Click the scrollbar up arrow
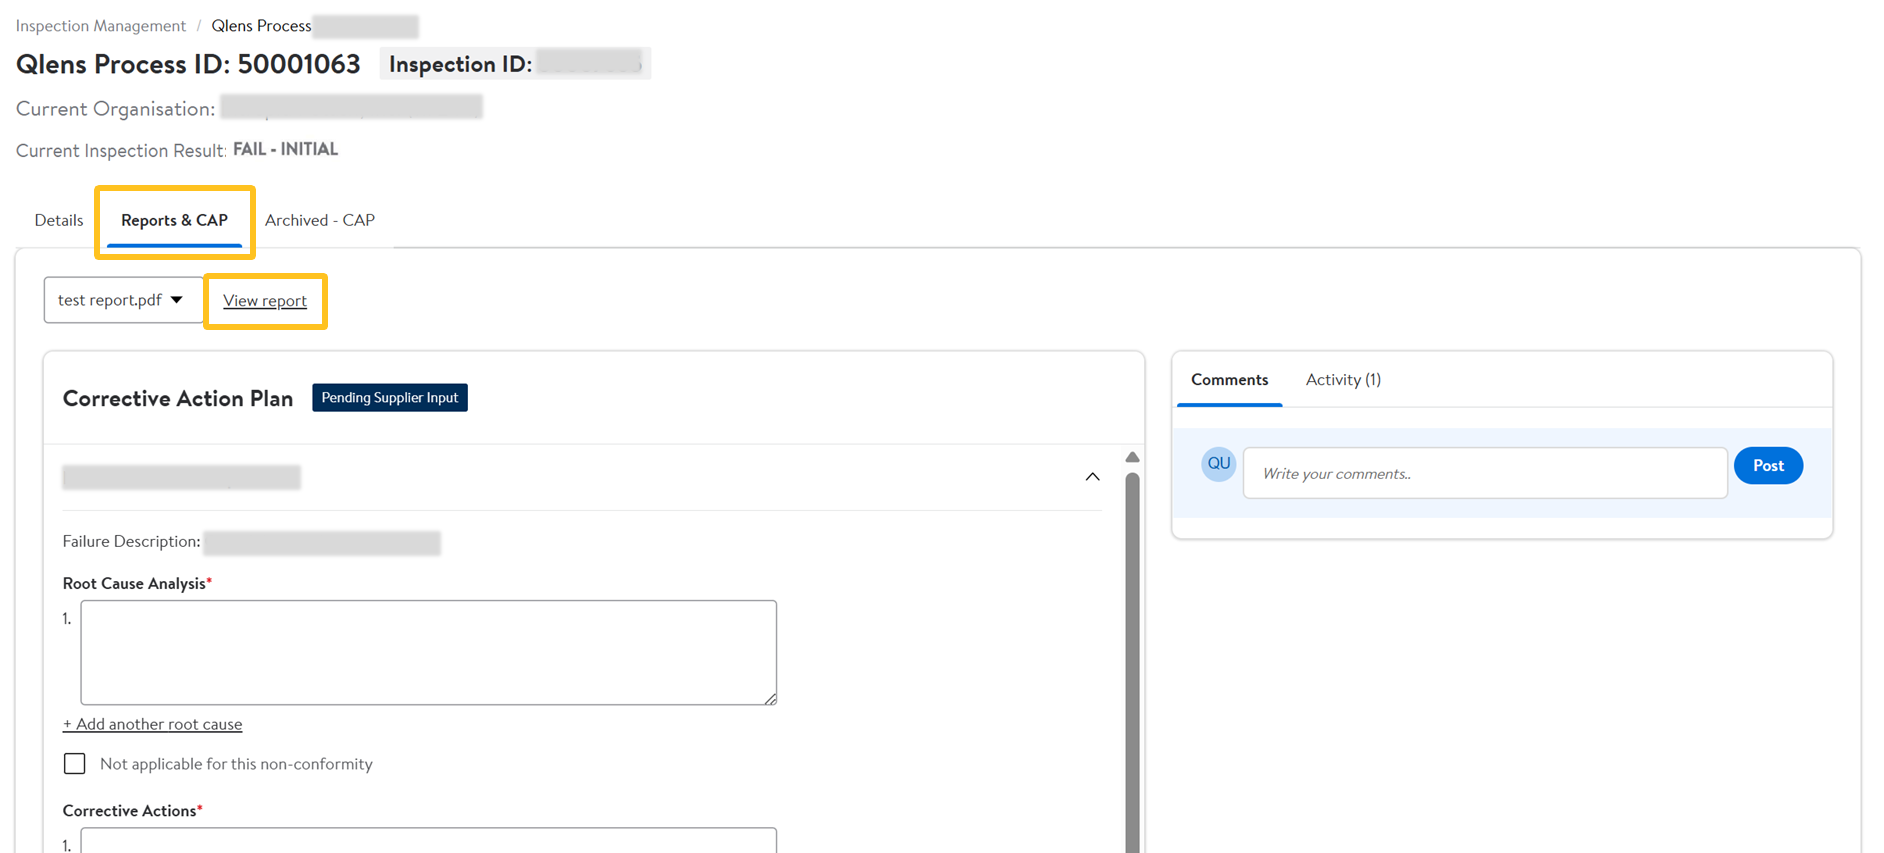 click(1132, 457)
